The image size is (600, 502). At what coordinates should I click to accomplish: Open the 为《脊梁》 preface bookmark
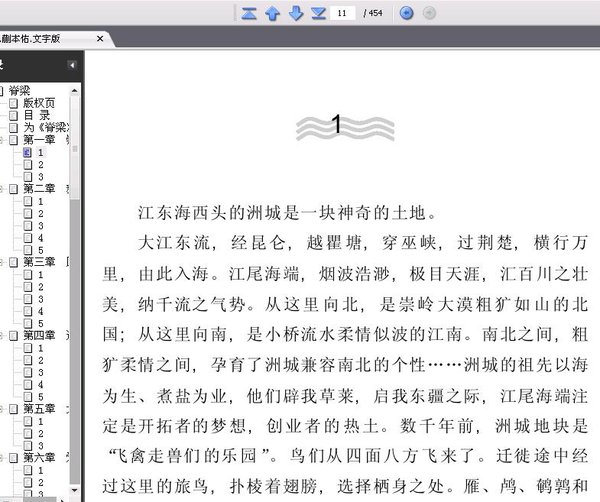[46, 127]
